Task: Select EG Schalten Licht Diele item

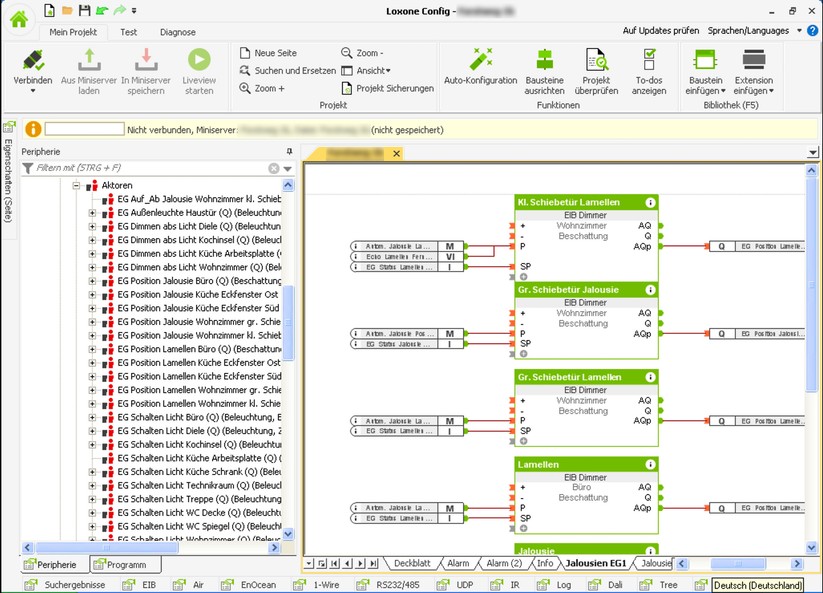Action: [199, 431]
